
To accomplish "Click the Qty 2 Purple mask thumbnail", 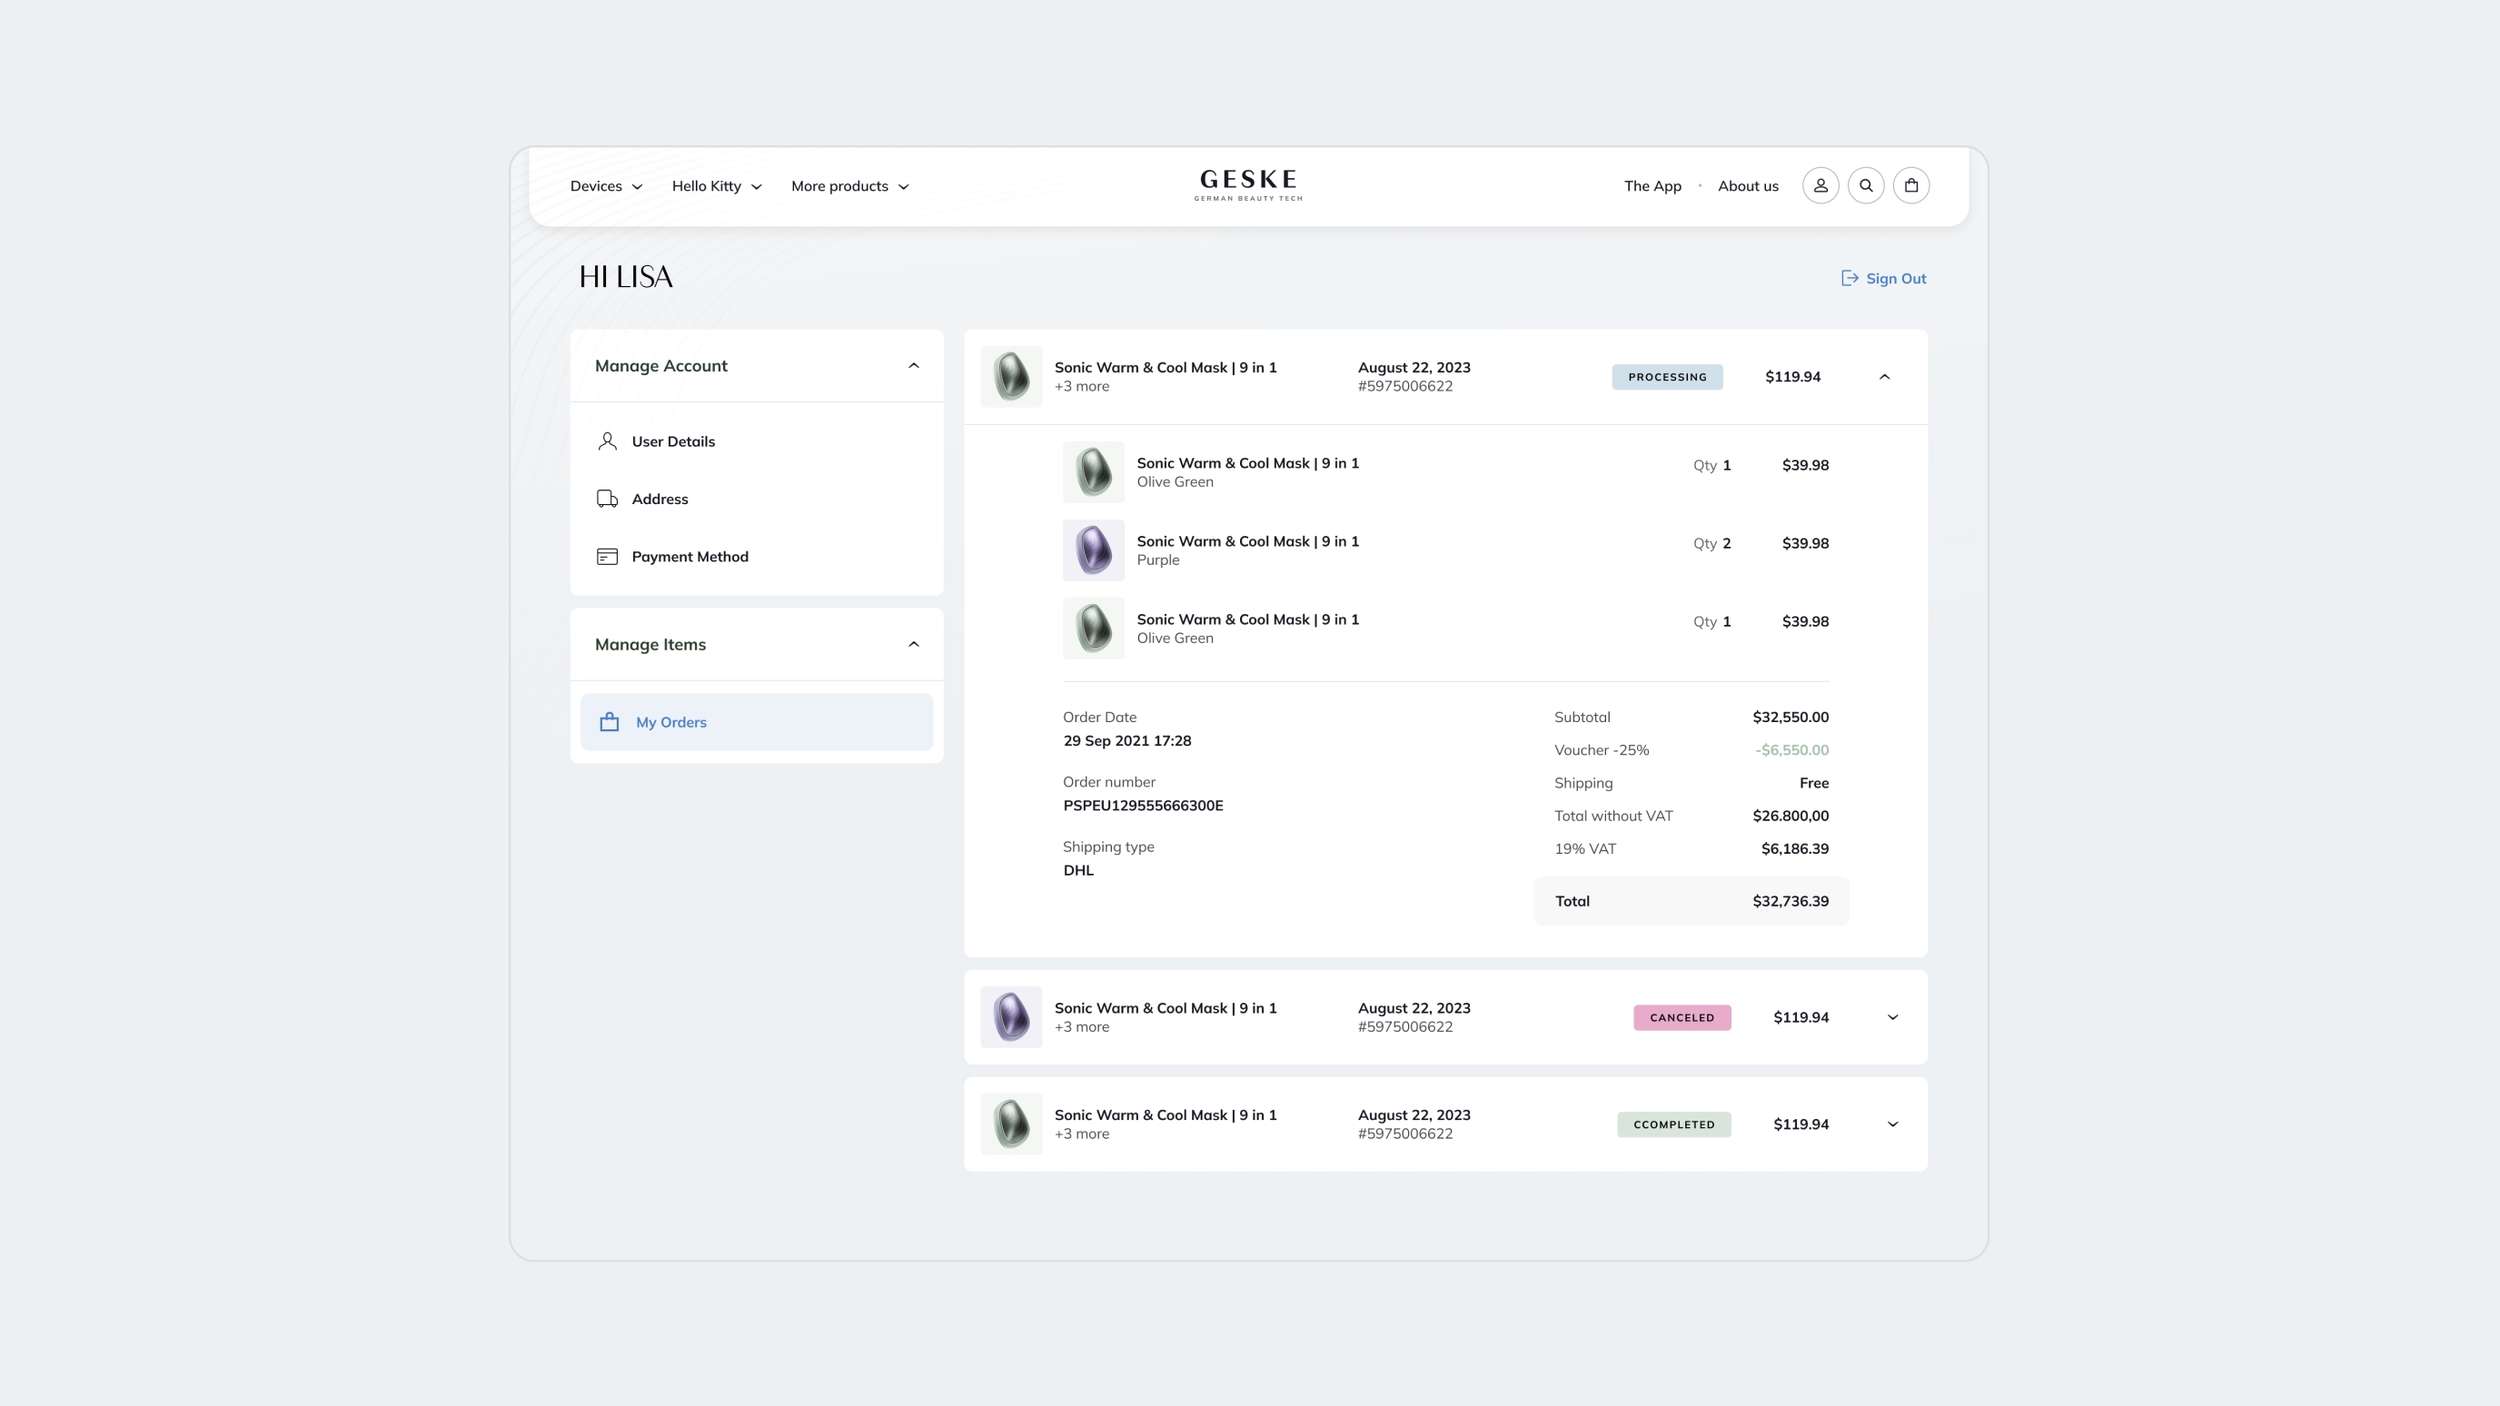I will tap(1093, 550).
